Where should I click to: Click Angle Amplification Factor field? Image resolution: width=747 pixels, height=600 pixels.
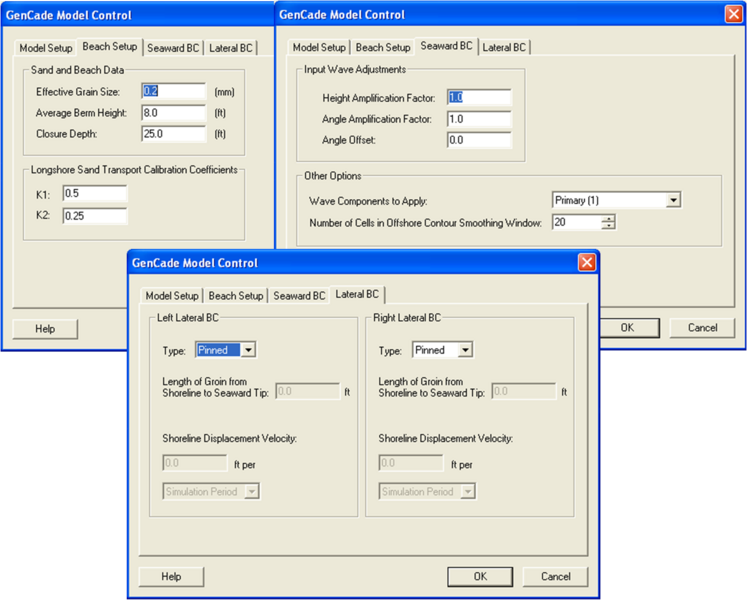(479, 119)
